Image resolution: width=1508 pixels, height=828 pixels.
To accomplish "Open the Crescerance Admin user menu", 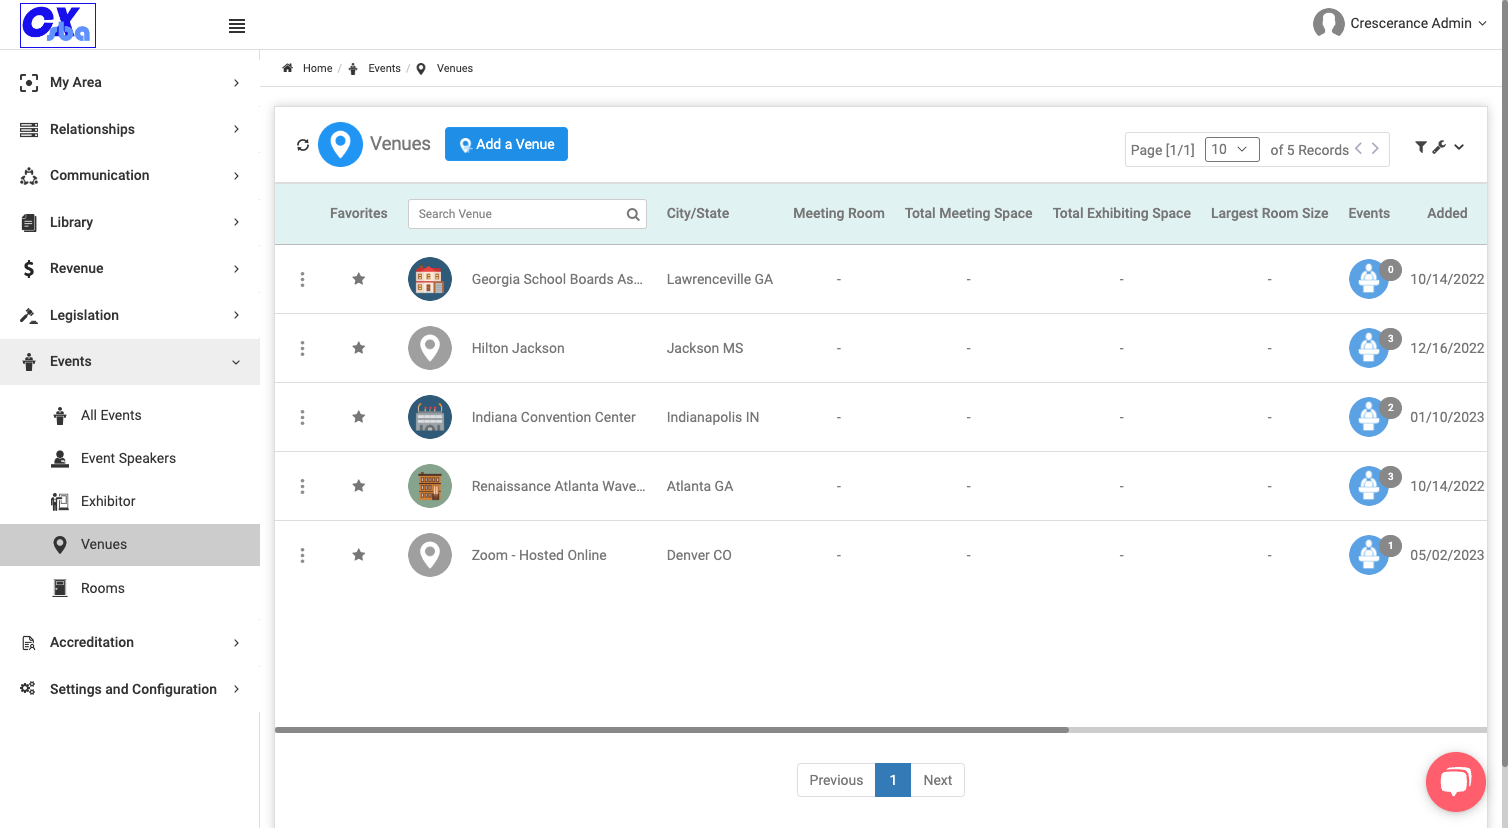I will click(x=1400, y=23).
